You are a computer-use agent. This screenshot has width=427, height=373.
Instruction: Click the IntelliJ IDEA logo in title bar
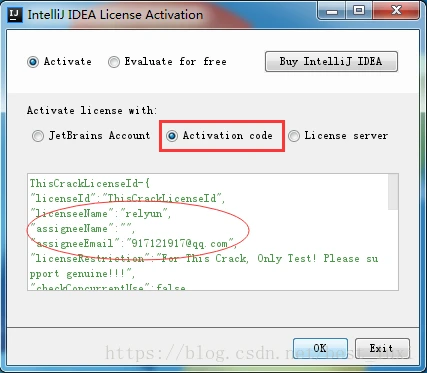click(x=15, y=15)
